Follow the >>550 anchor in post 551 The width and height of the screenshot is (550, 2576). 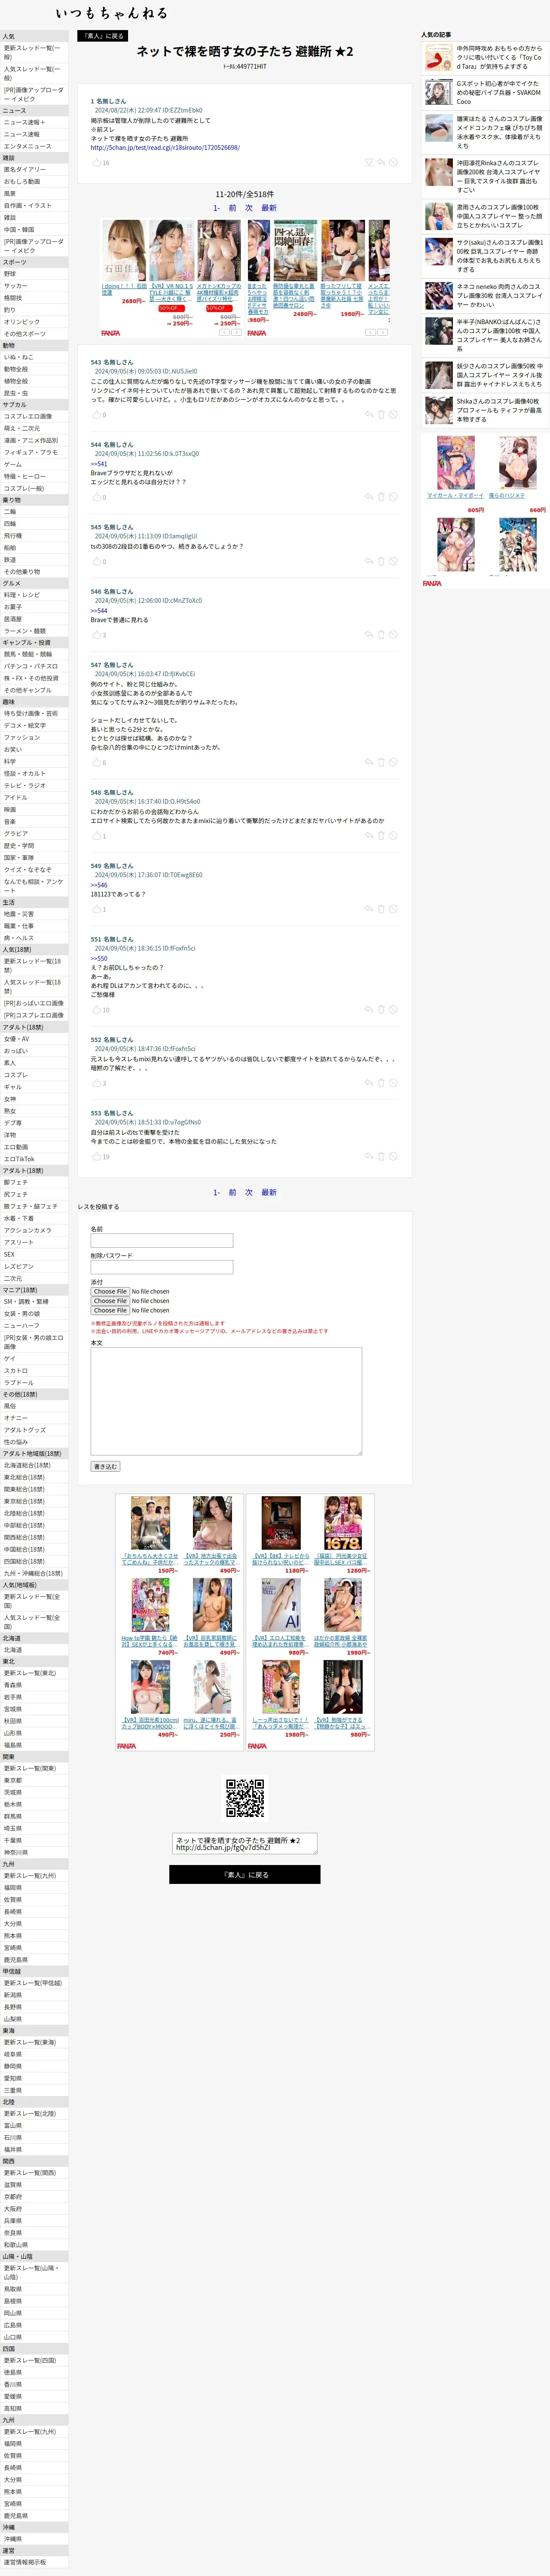99,958
